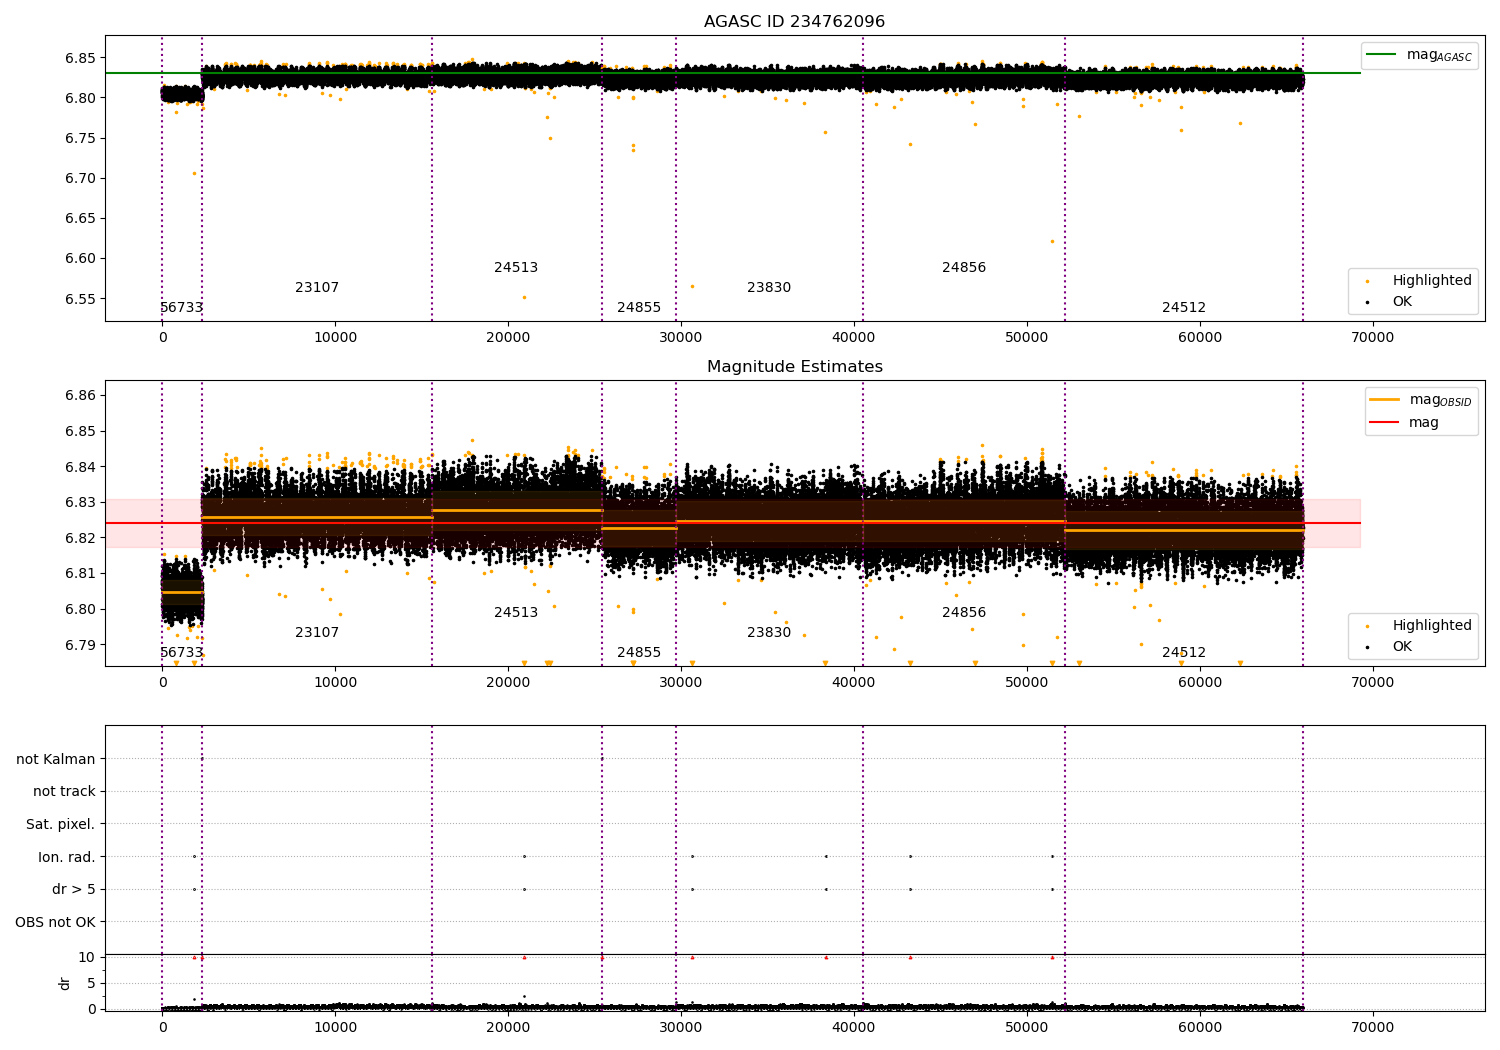The height and width of the screenshot is (1050, 1500).
Task: Click the 6.84 y-axis tick label
Action: click(79, 467)
